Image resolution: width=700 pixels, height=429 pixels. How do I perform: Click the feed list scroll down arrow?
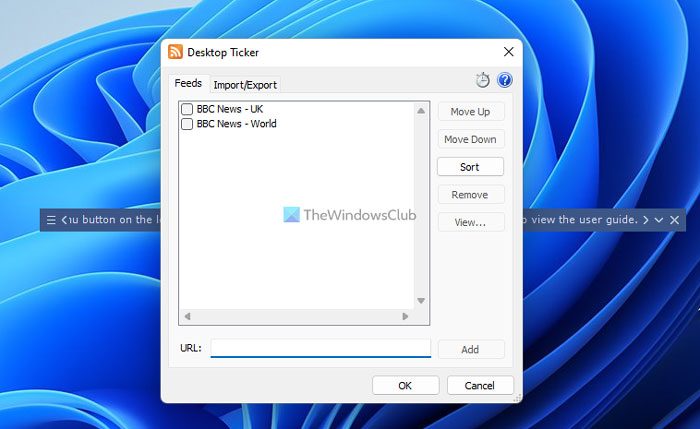pos(421,301)
